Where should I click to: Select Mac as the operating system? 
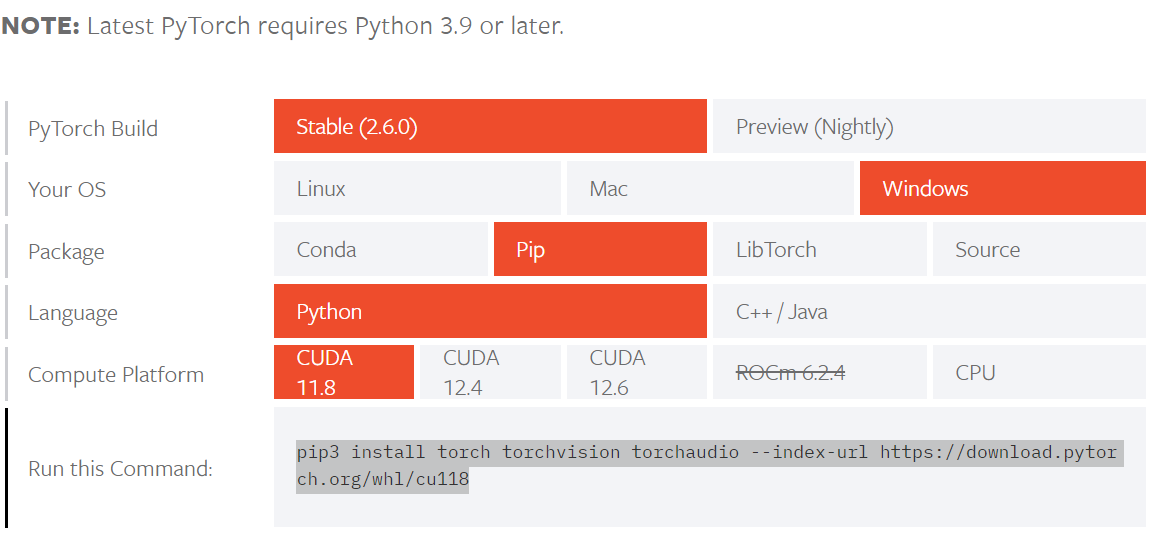point(710,189)
